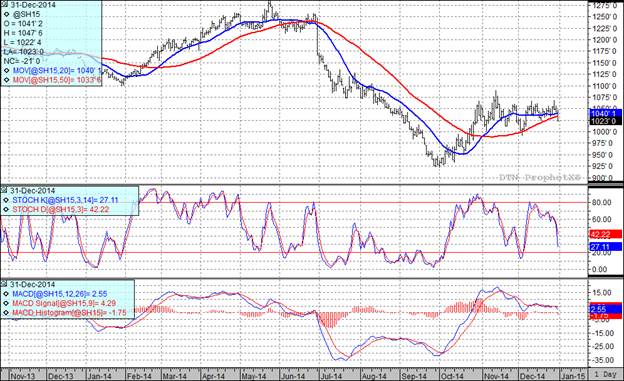Click the Mar-14 label on the time axis
The height and width of the screenshot is (381, 624).
pyautogui.click(x=174, y=376)
